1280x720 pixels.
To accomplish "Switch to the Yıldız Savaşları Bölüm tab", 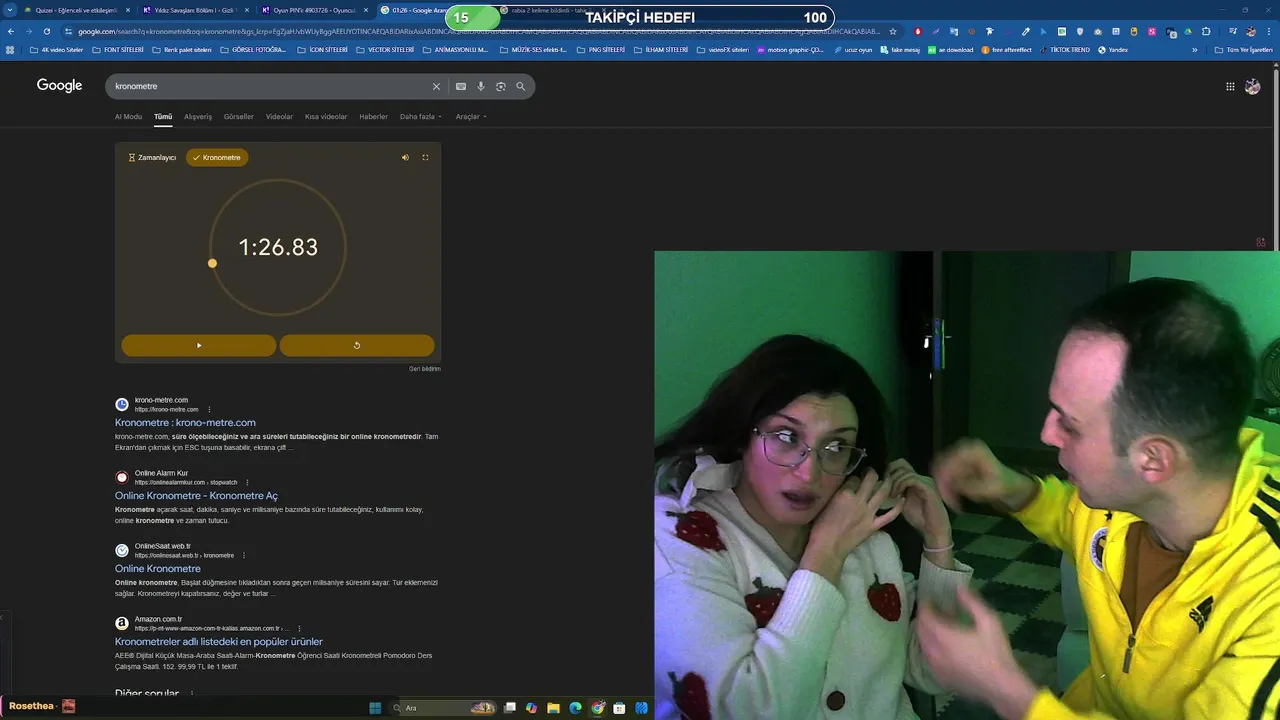I will (x=195, y=10).
